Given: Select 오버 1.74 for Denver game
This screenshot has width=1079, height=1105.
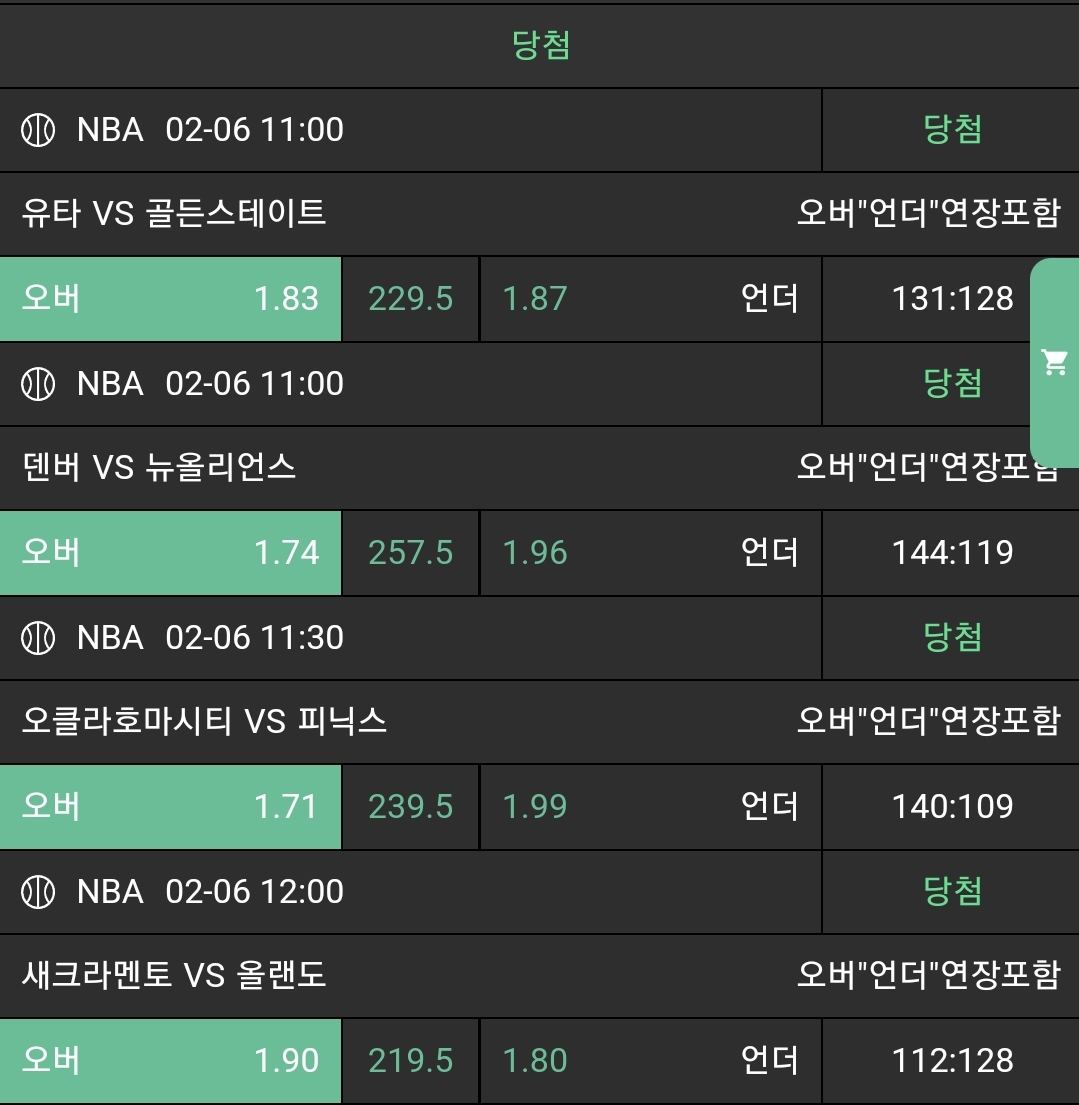Looking at the screenshot, I should 170,553.
